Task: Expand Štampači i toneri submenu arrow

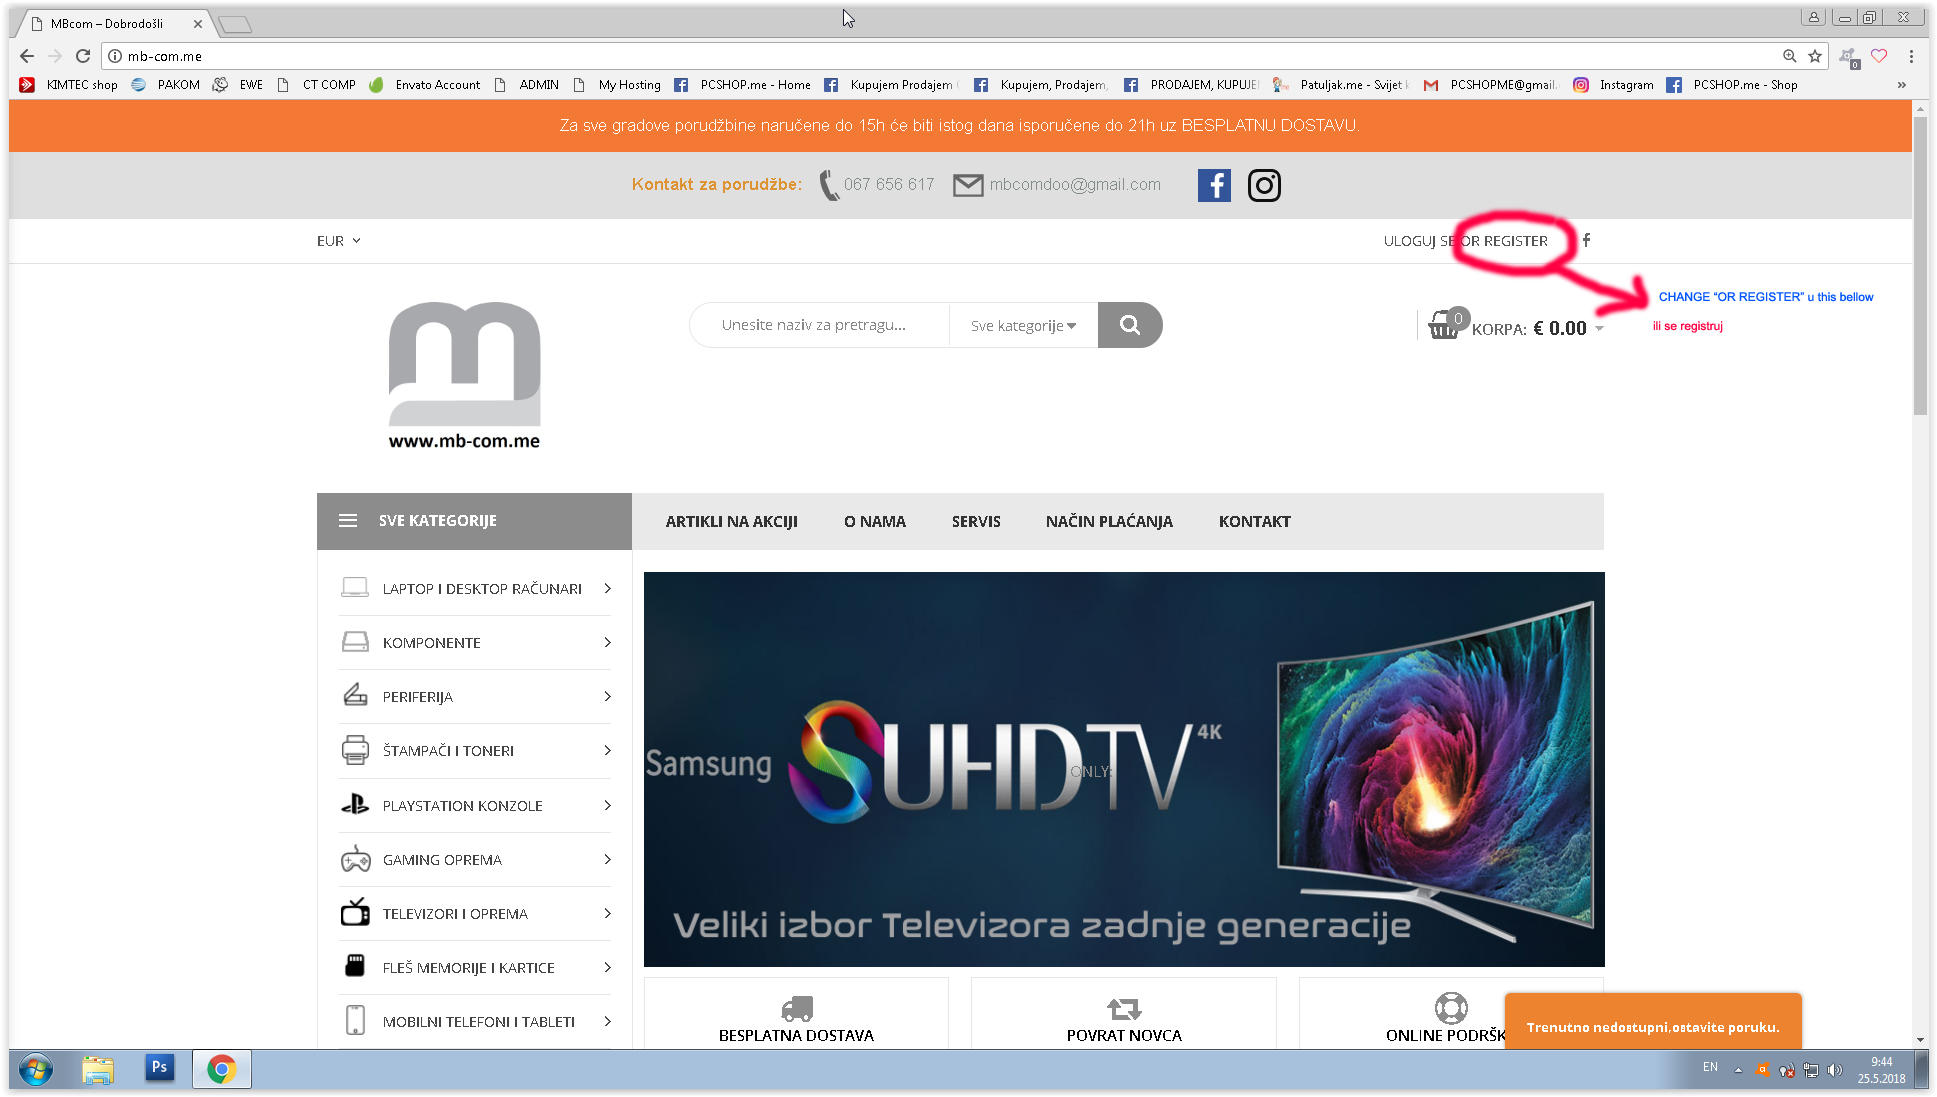Action: pos(607,750)
